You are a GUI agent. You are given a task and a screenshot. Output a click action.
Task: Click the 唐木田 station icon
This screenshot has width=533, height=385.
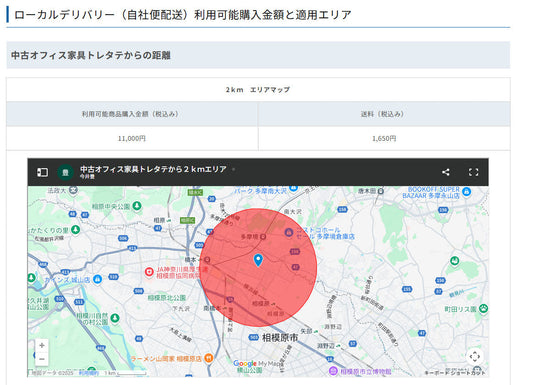coord(381,191)
